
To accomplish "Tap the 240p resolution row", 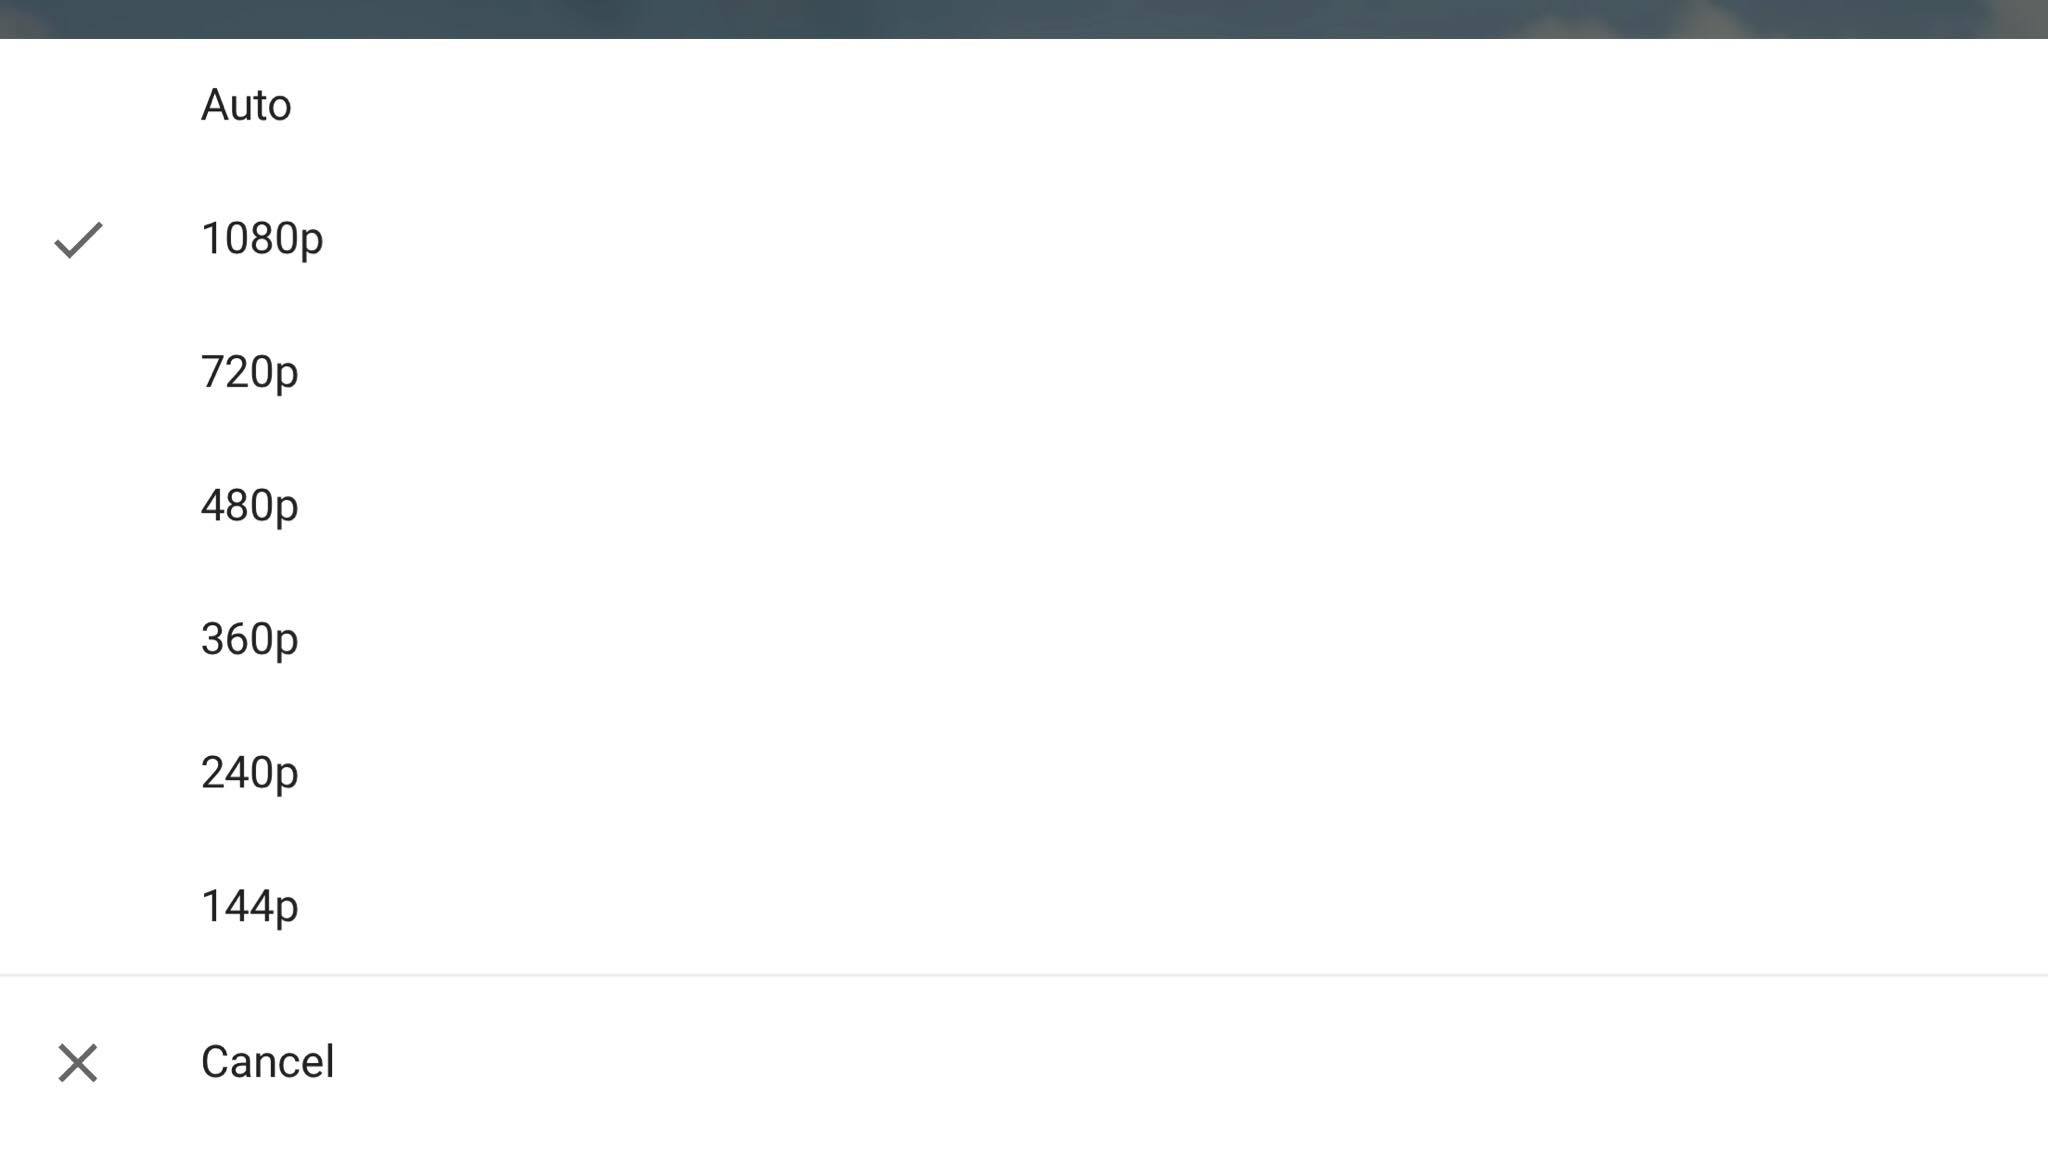I will tap(1024, 773).
